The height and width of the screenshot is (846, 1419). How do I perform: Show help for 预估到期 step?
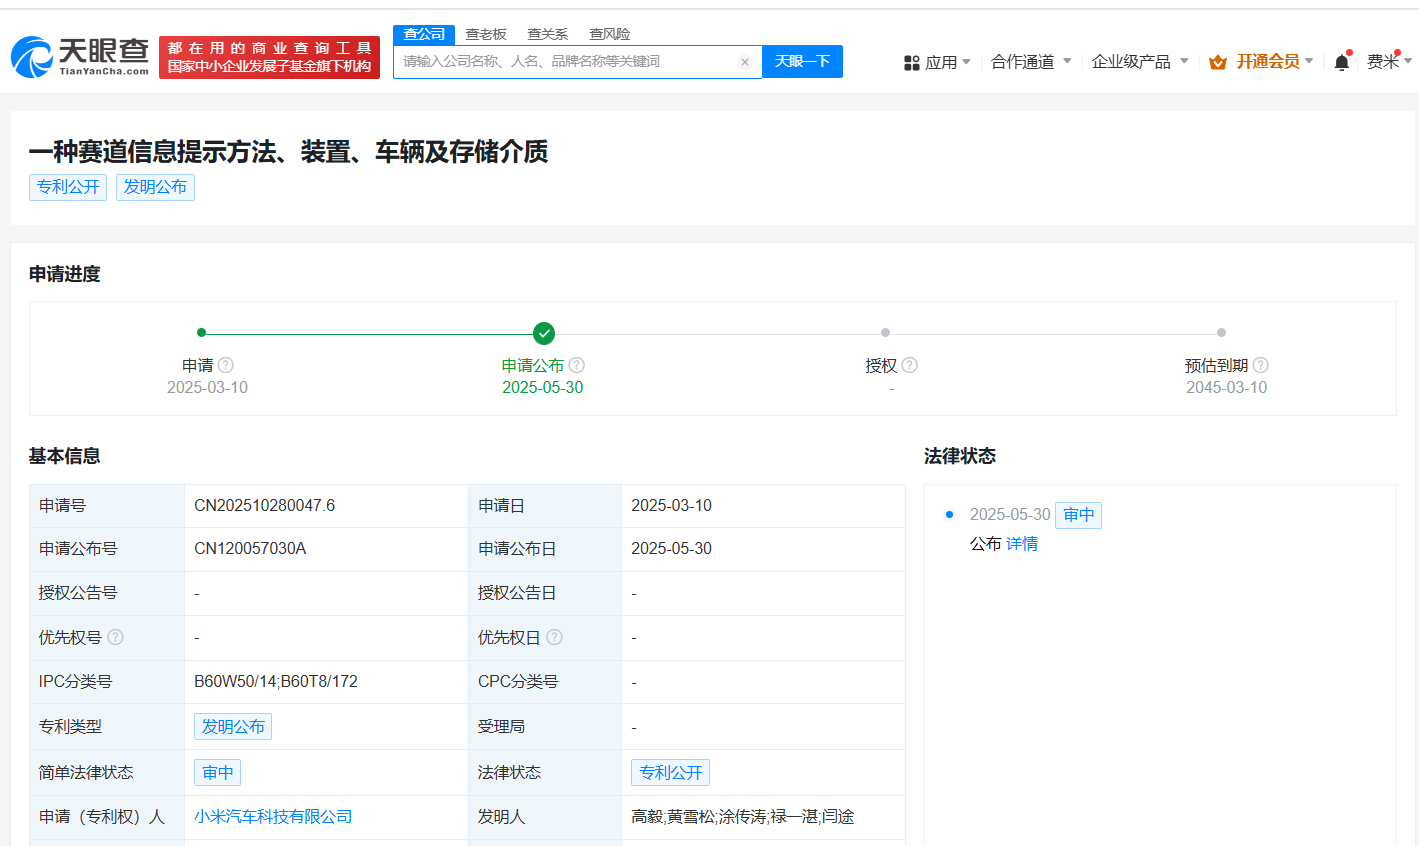click(1261, 365)
